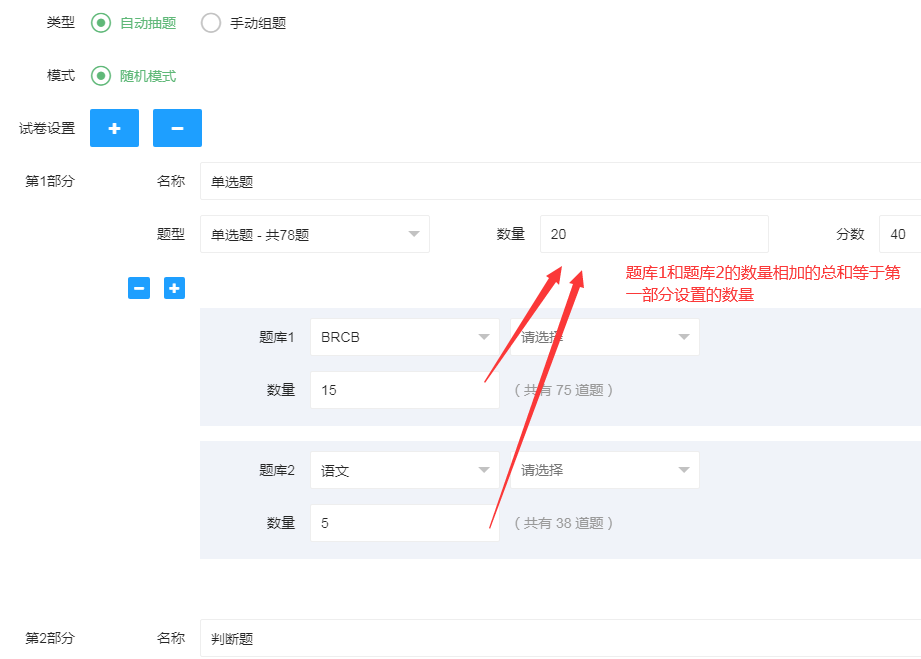Open the 题型 dropdown showing 单选题 - 共78题

pos(314,234)
